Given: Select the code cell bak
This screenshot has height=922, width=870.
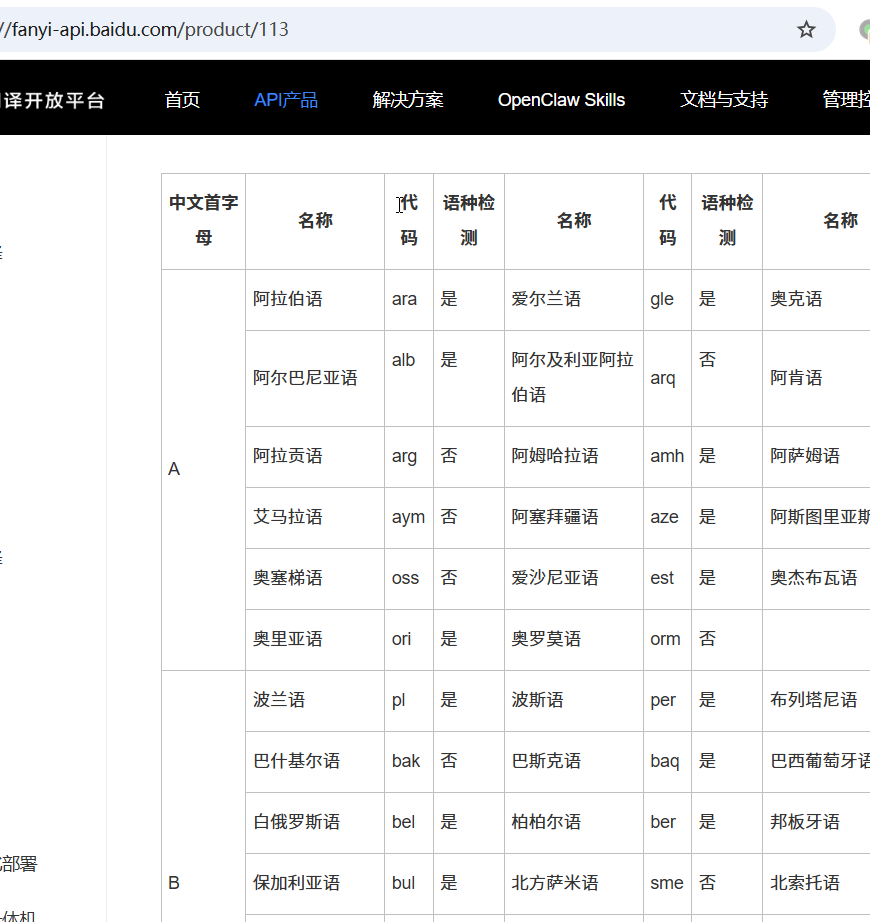Looking at the screenshot, I should coord(409,762).
